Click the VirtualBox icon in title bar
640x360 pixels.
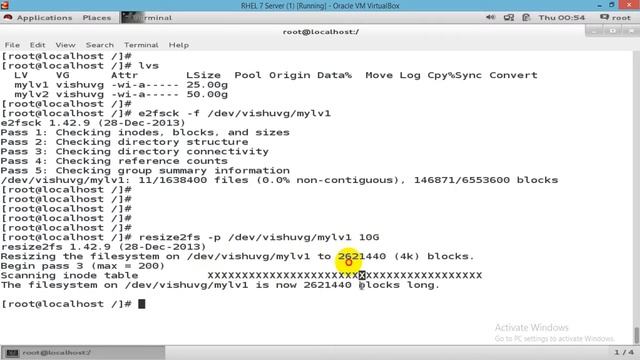click(x=4, y=5)
